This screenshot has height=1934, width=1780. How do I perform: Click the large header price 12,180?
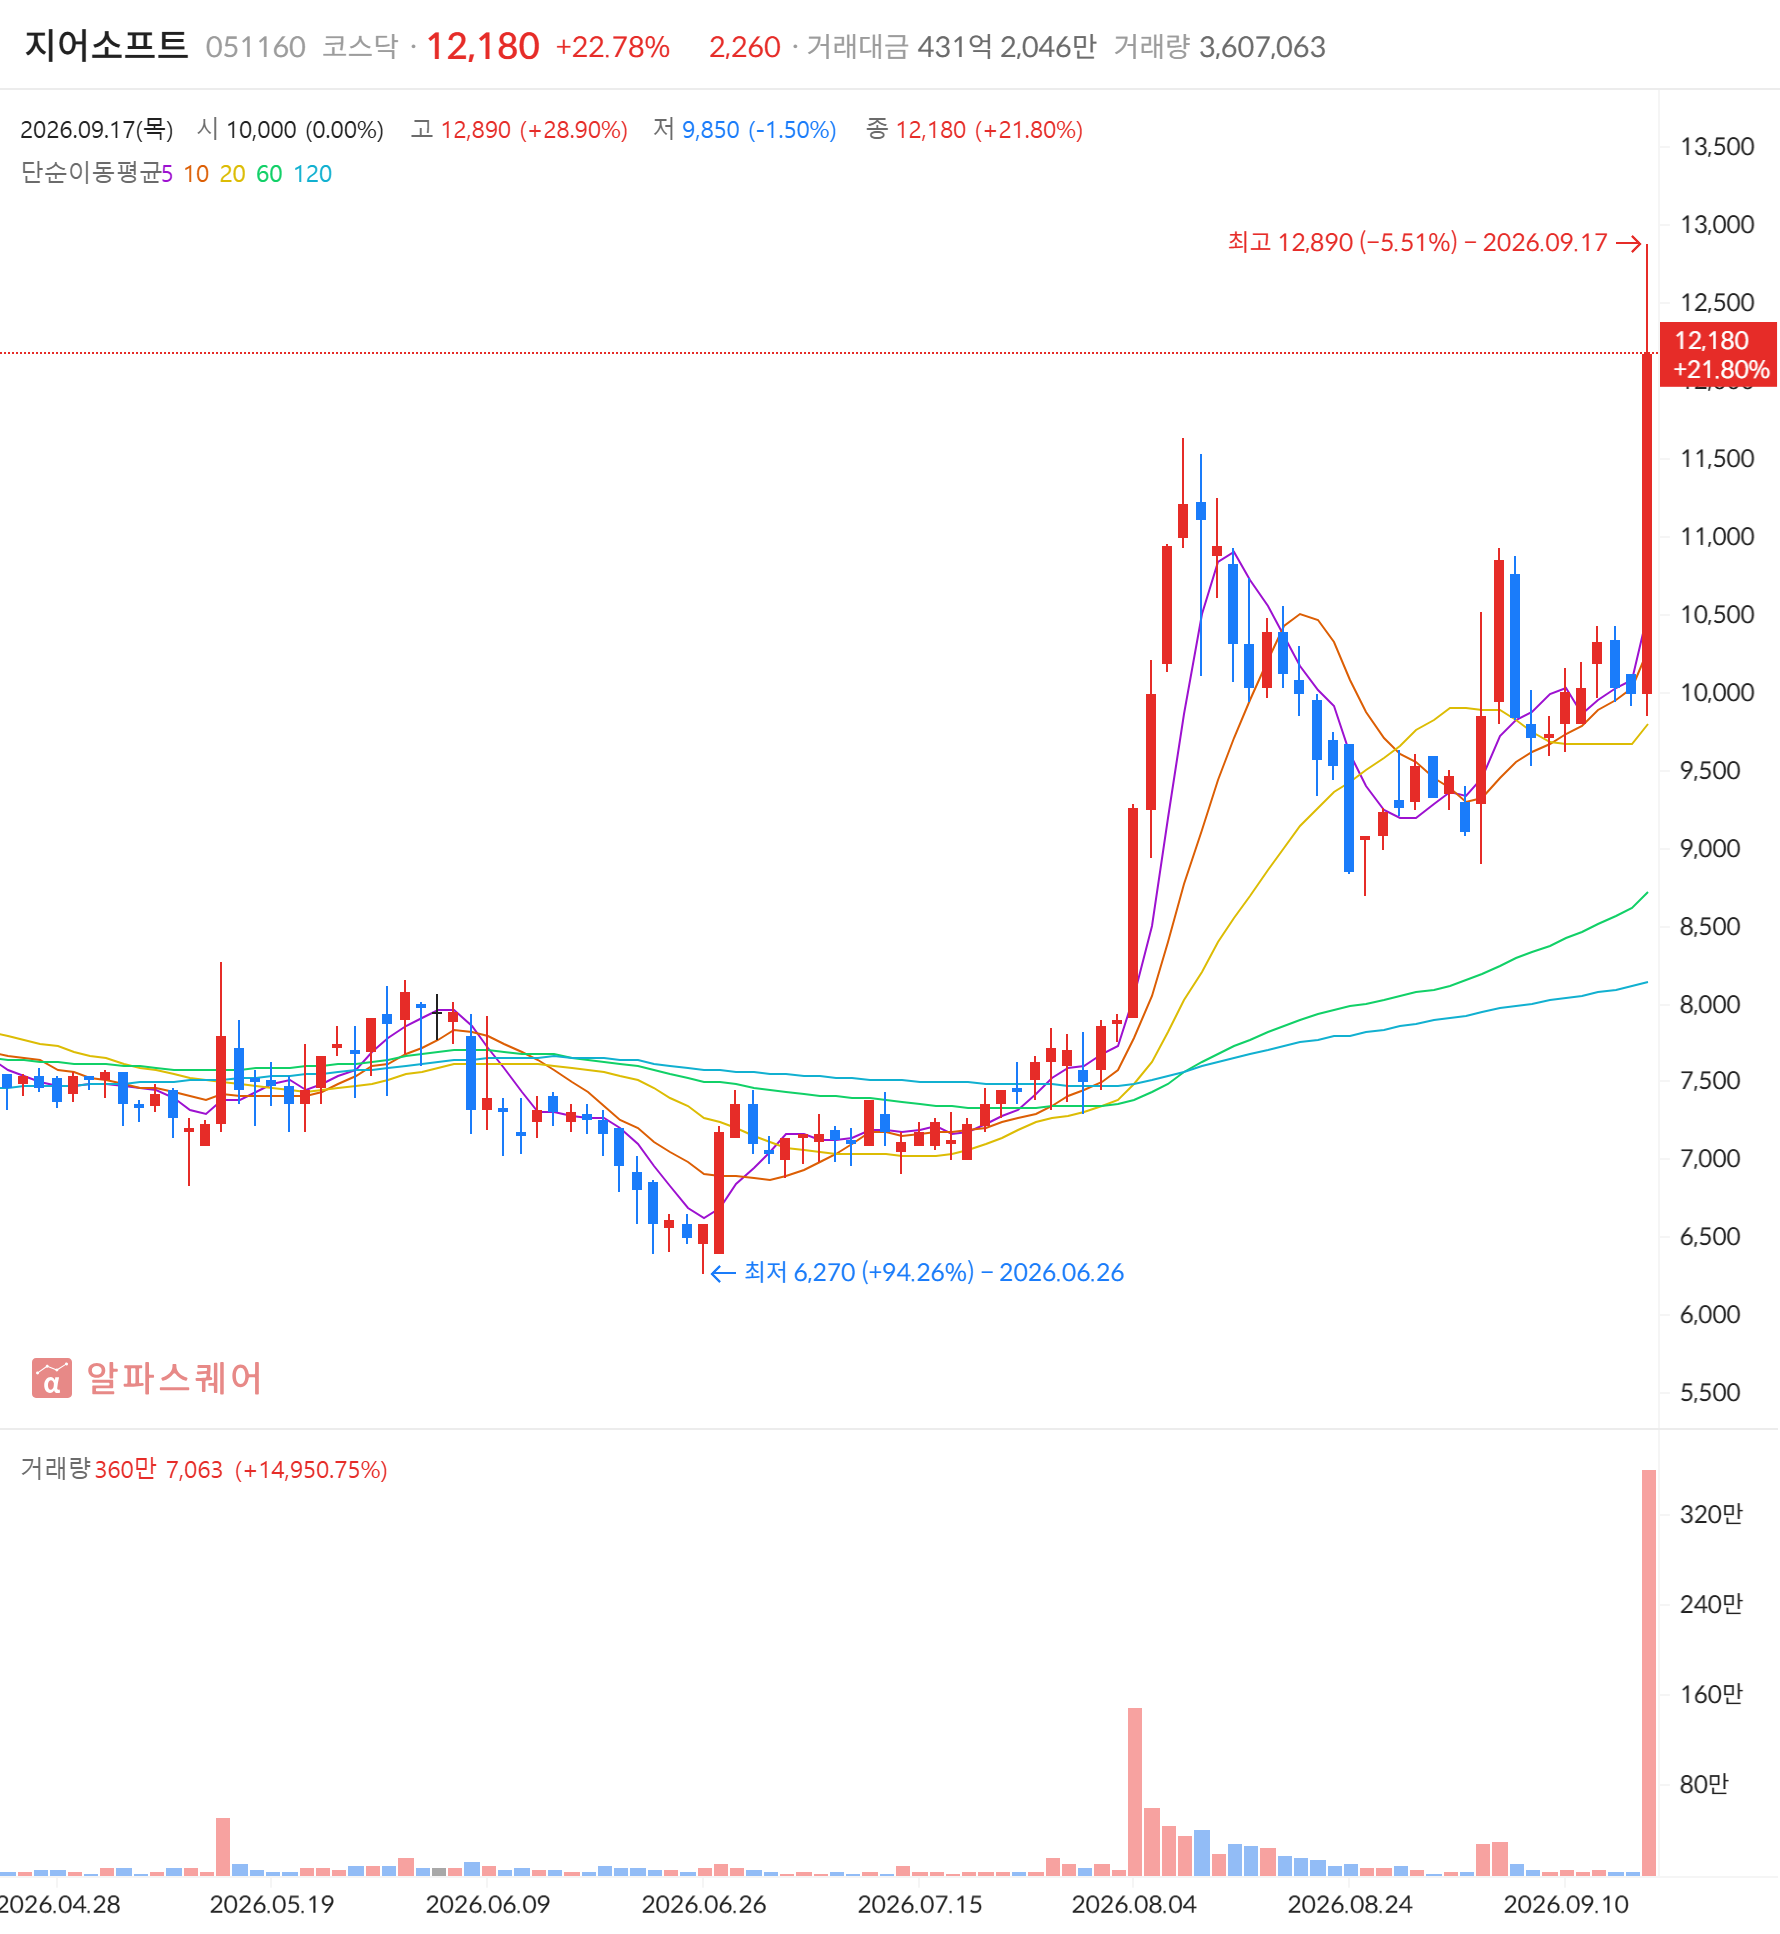tap(483, 46)
